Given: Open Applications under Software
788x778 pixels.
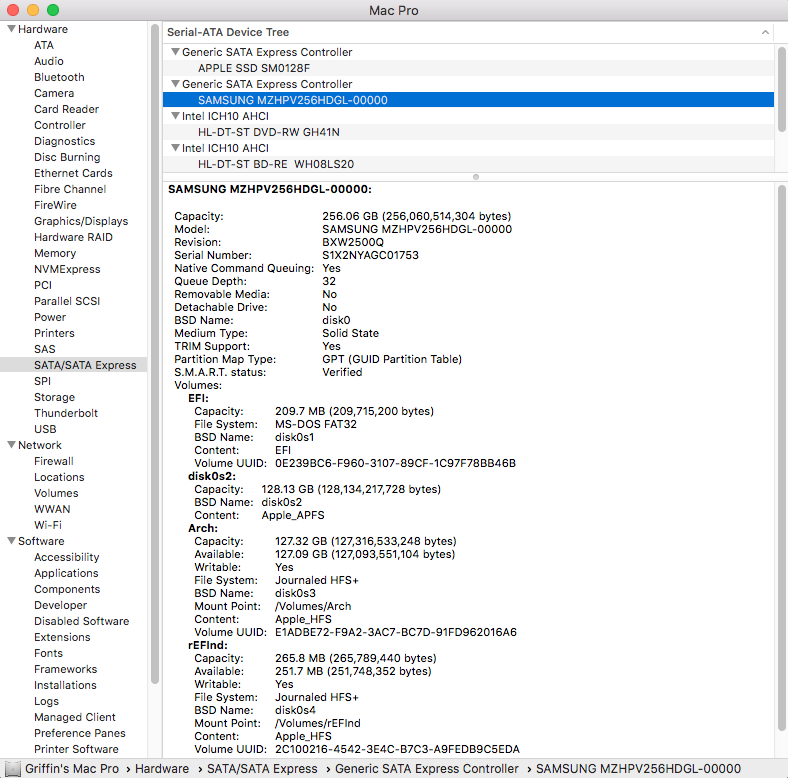Looking at the screenshot, I should pos(66,573).
